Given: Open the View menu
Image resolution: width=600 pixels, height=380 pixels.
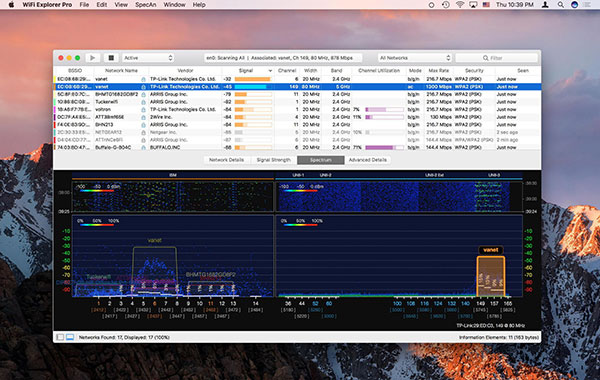Looking at the screenshot, I should [121, 5].
